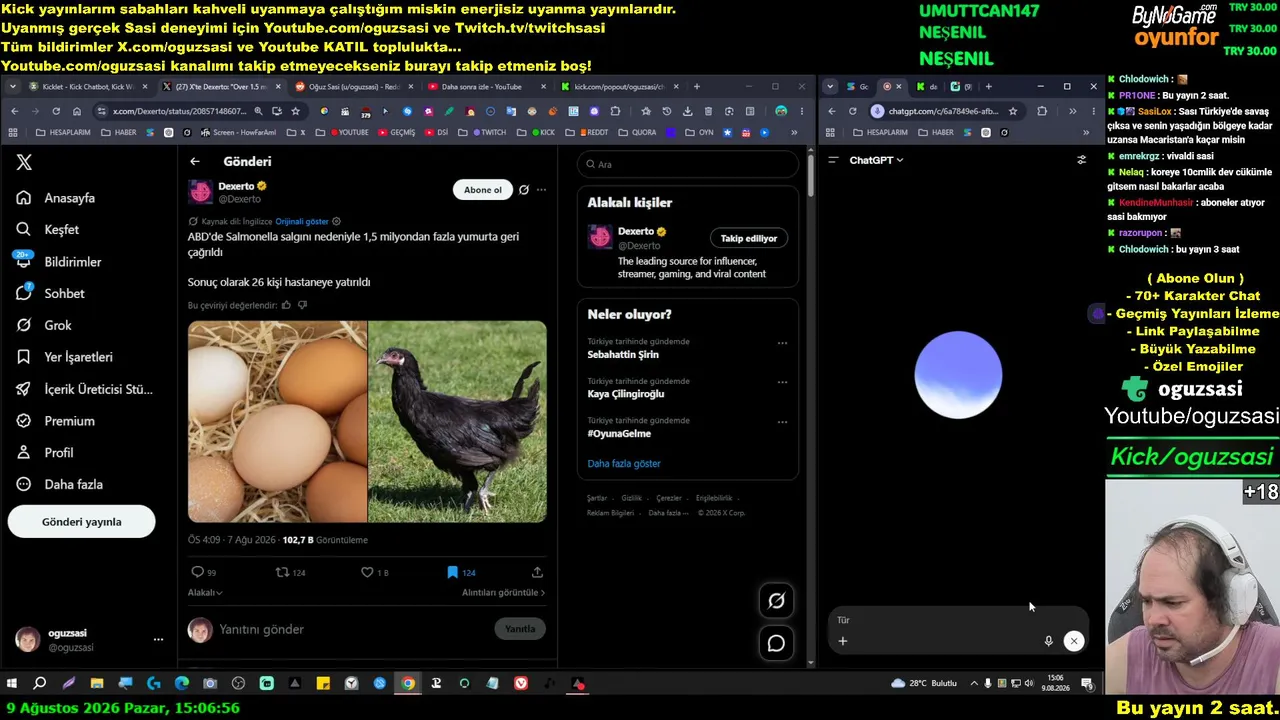Open Chrome from the taskbar
Viewport: 1280px width, 720px height.
(408, 684)
